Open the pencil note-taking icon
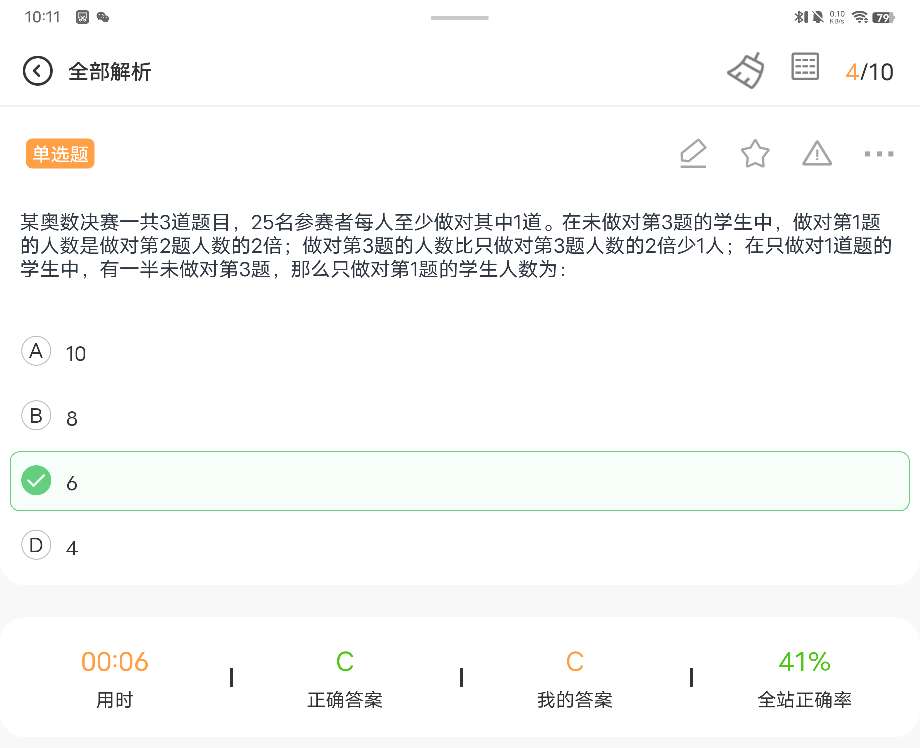 tap(693, 154)
